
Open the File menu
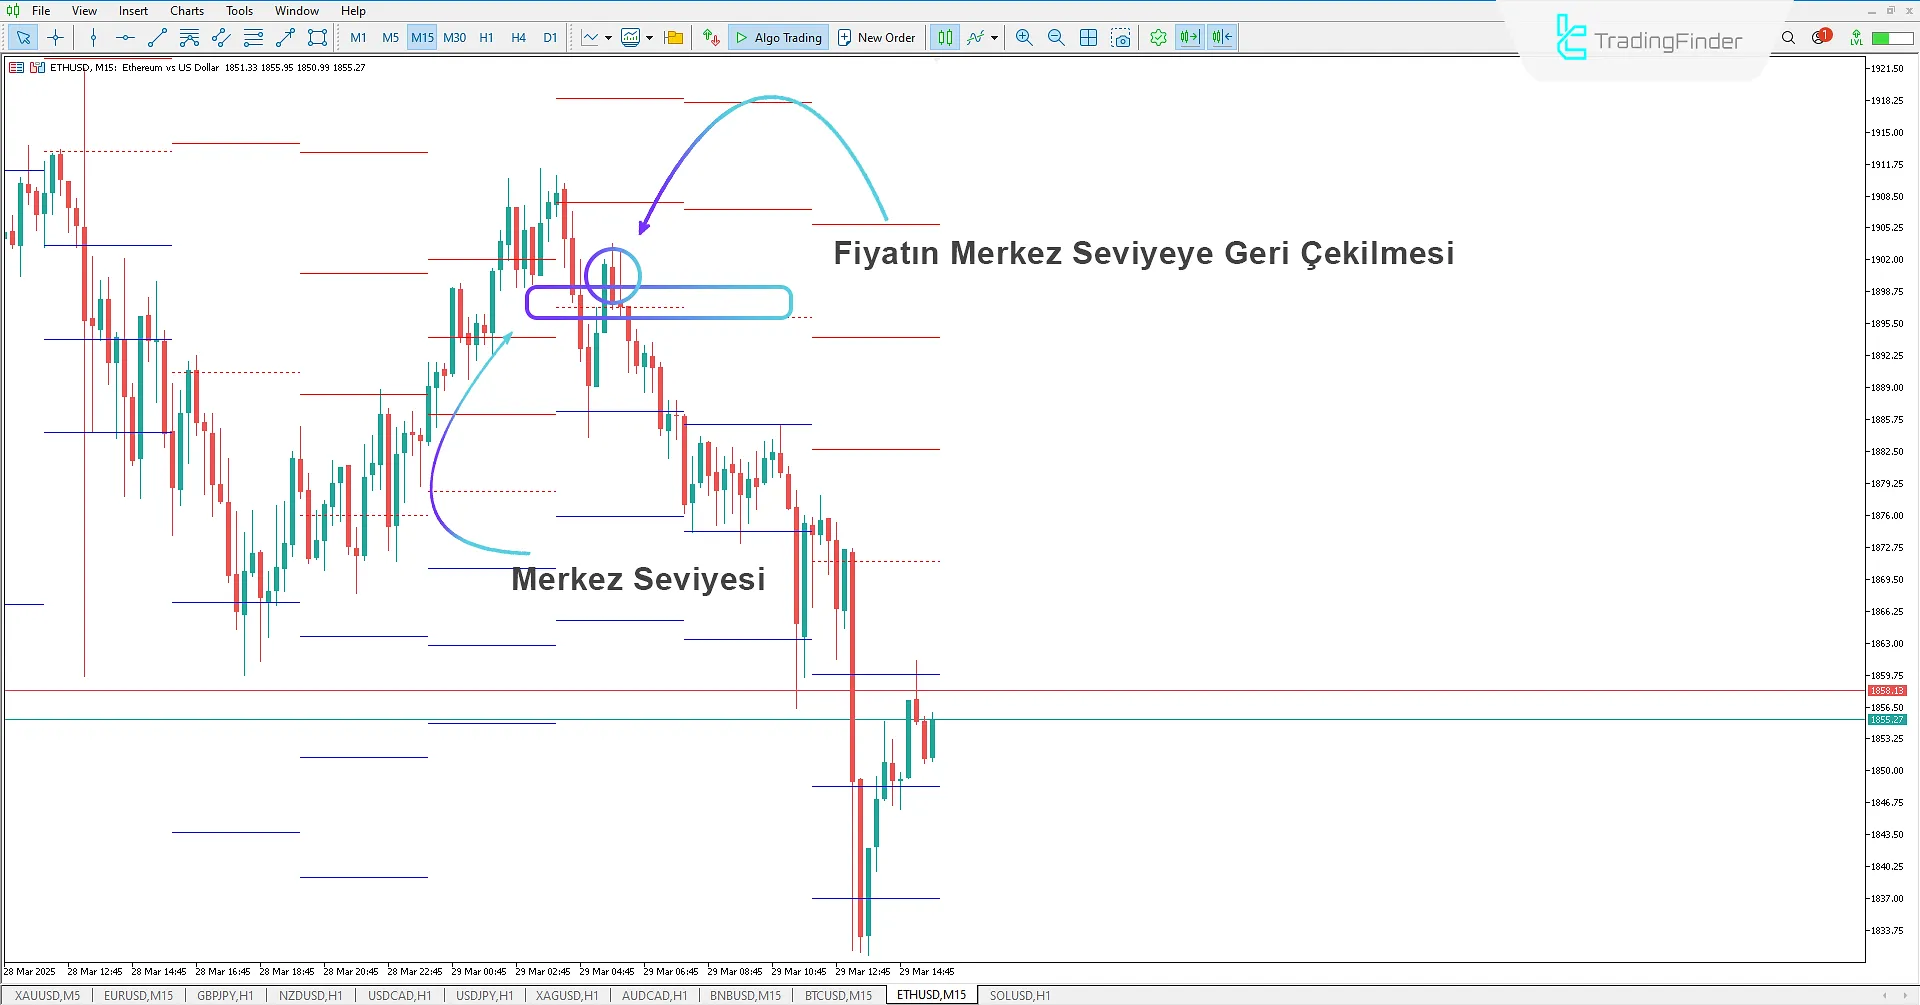(41, 11)
